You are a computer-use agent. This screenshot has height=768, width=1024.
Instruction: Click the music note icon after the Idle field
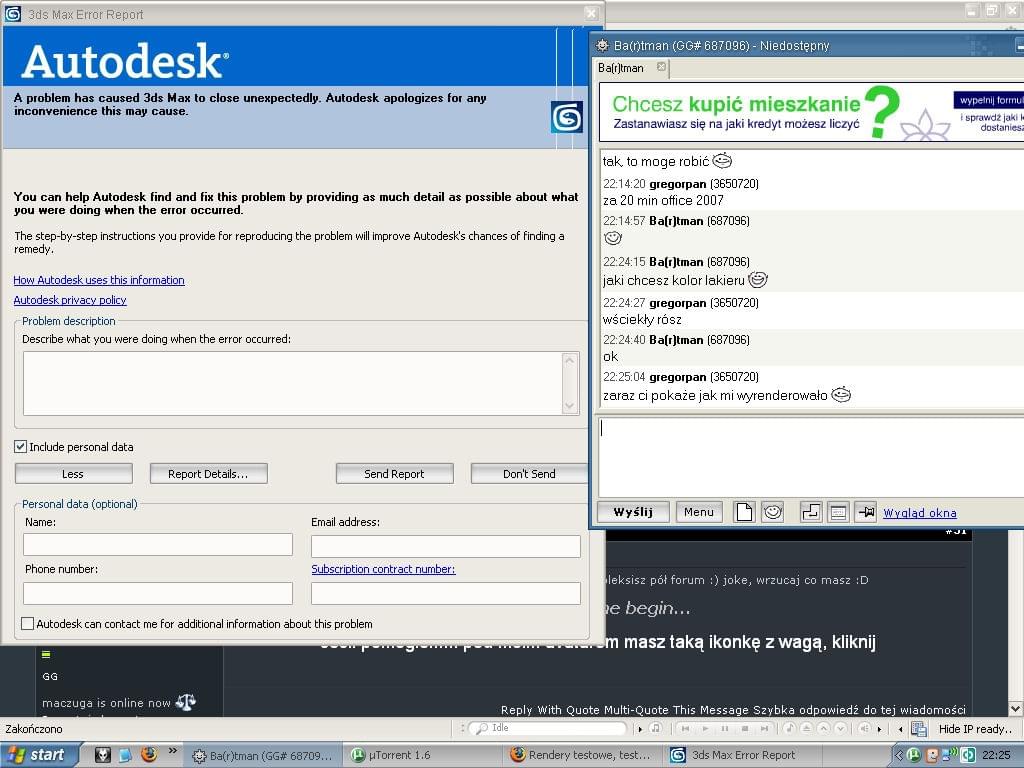tap(656, 728)
